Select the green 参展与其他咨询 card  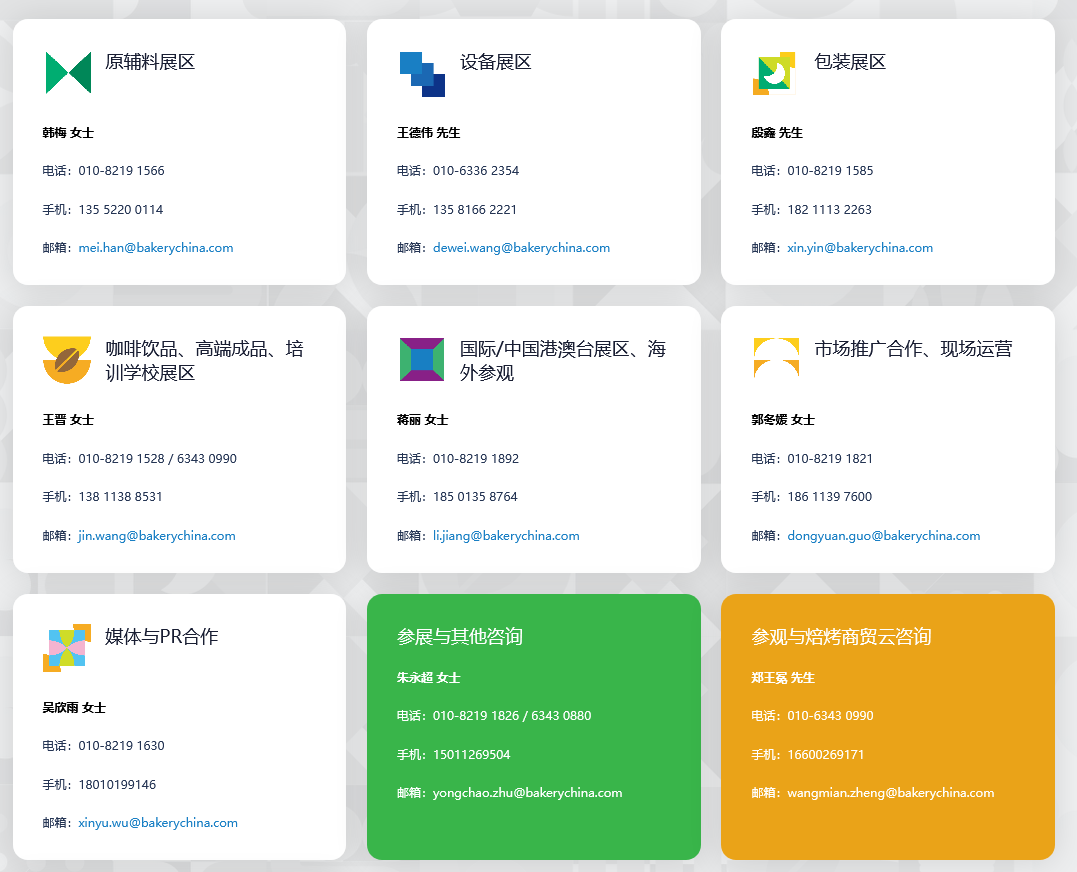pyautogui.click(x=533, y=727)
